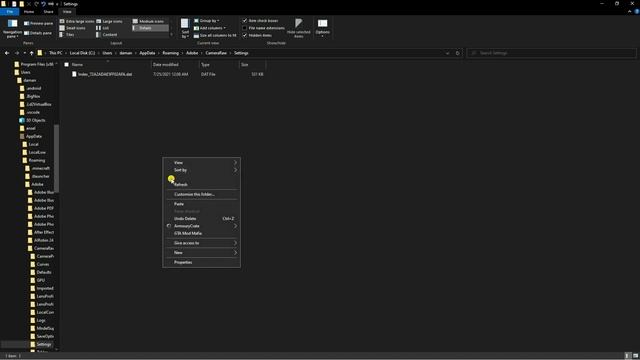Screen dimensions: 640x360
Task: Open the File tab
Action: pyautogui.click(x=10, y=12)
